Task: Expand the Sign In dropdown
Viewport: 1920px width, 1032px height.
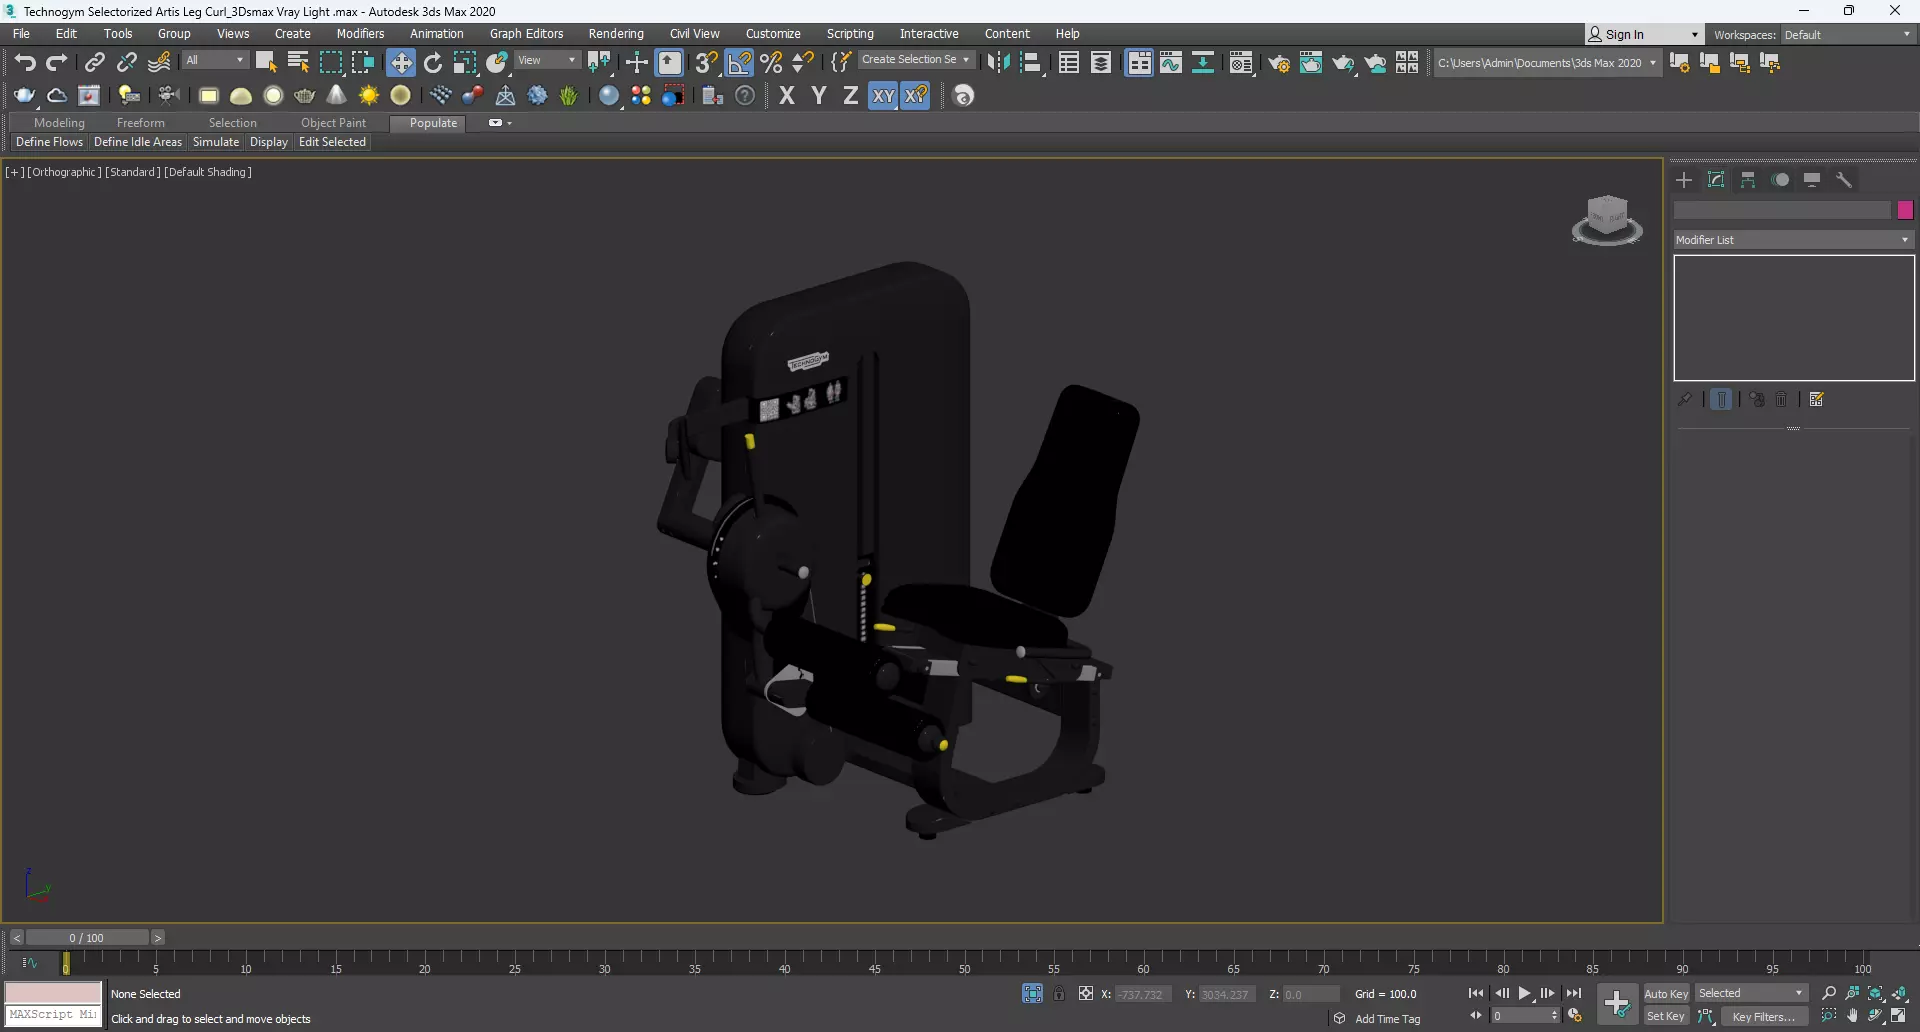Action: [x=1644, y=34]
